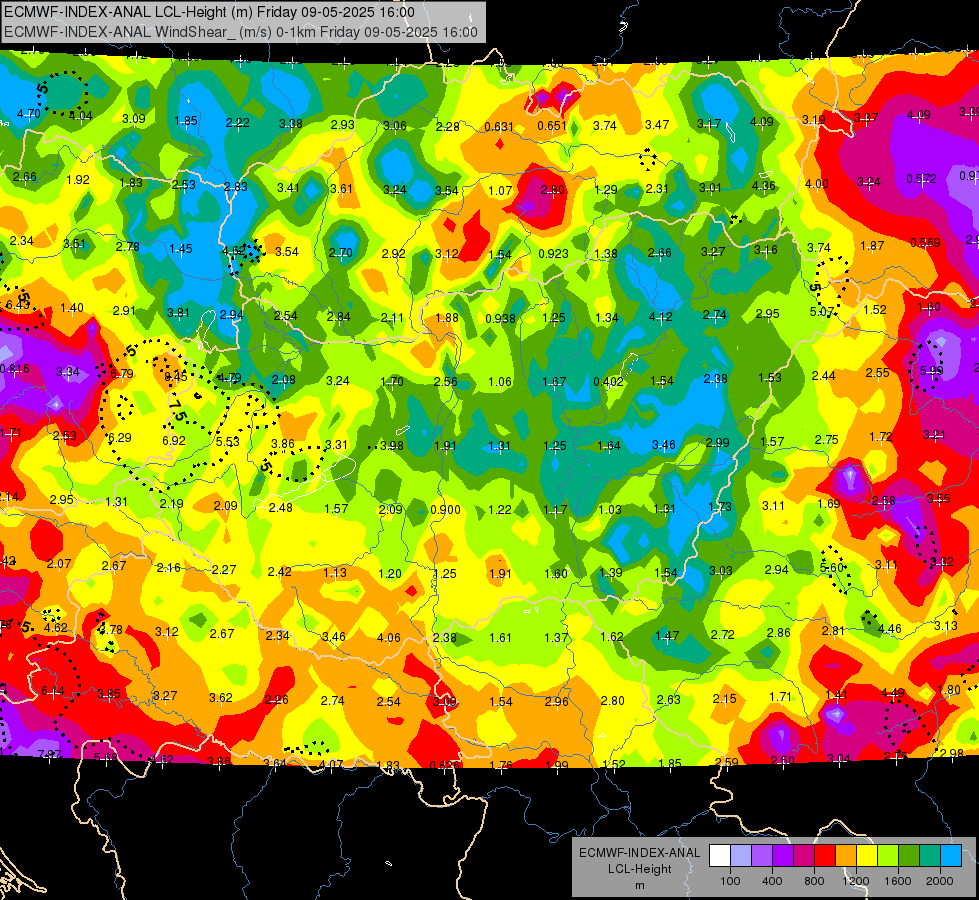
Task: Click the wind shear value 0.938
Action: click(500, 319)
